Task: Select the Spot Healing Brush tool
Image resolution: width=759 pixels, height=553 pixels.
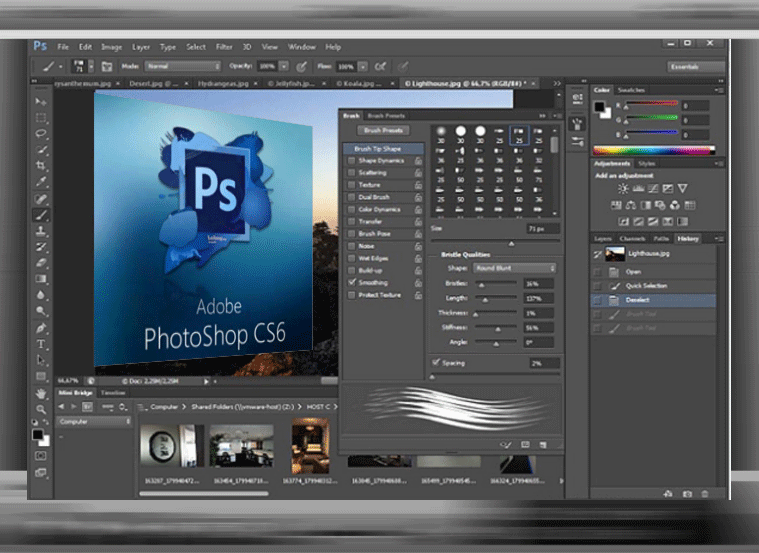Action: pyautogui.click(x=41, y=199)
